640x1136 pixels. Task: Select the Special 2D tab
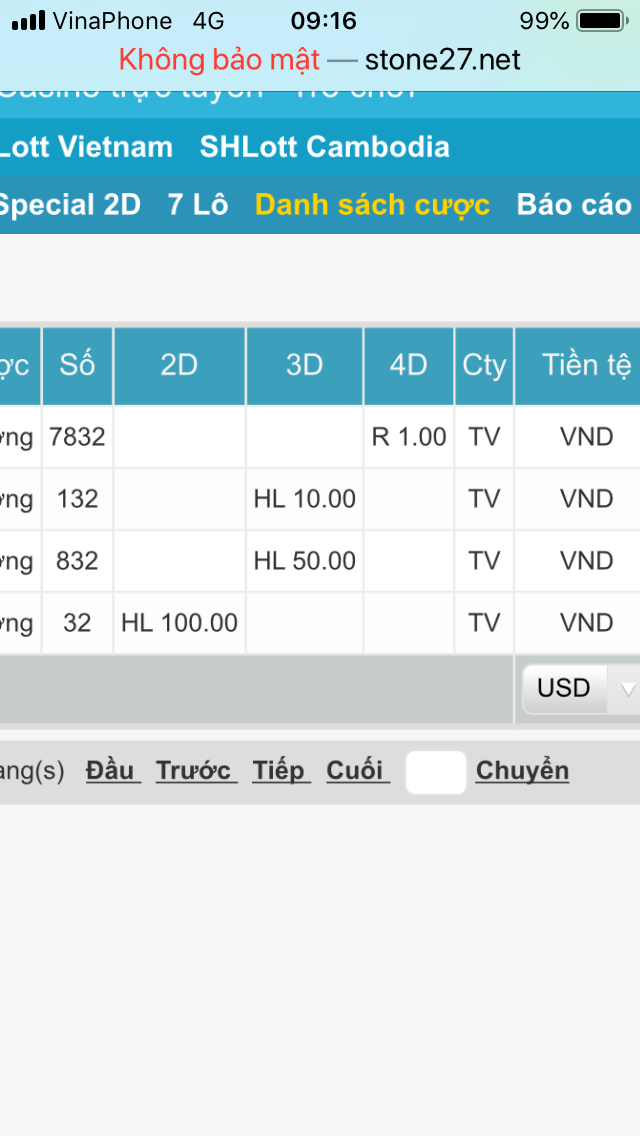pos(69,205)
